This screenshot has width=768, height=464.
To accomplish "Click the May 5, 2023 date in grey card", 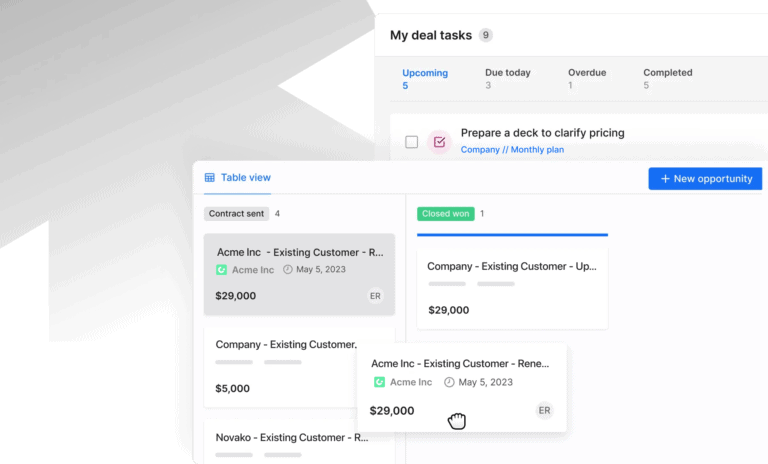I will [x=321, y=269].
